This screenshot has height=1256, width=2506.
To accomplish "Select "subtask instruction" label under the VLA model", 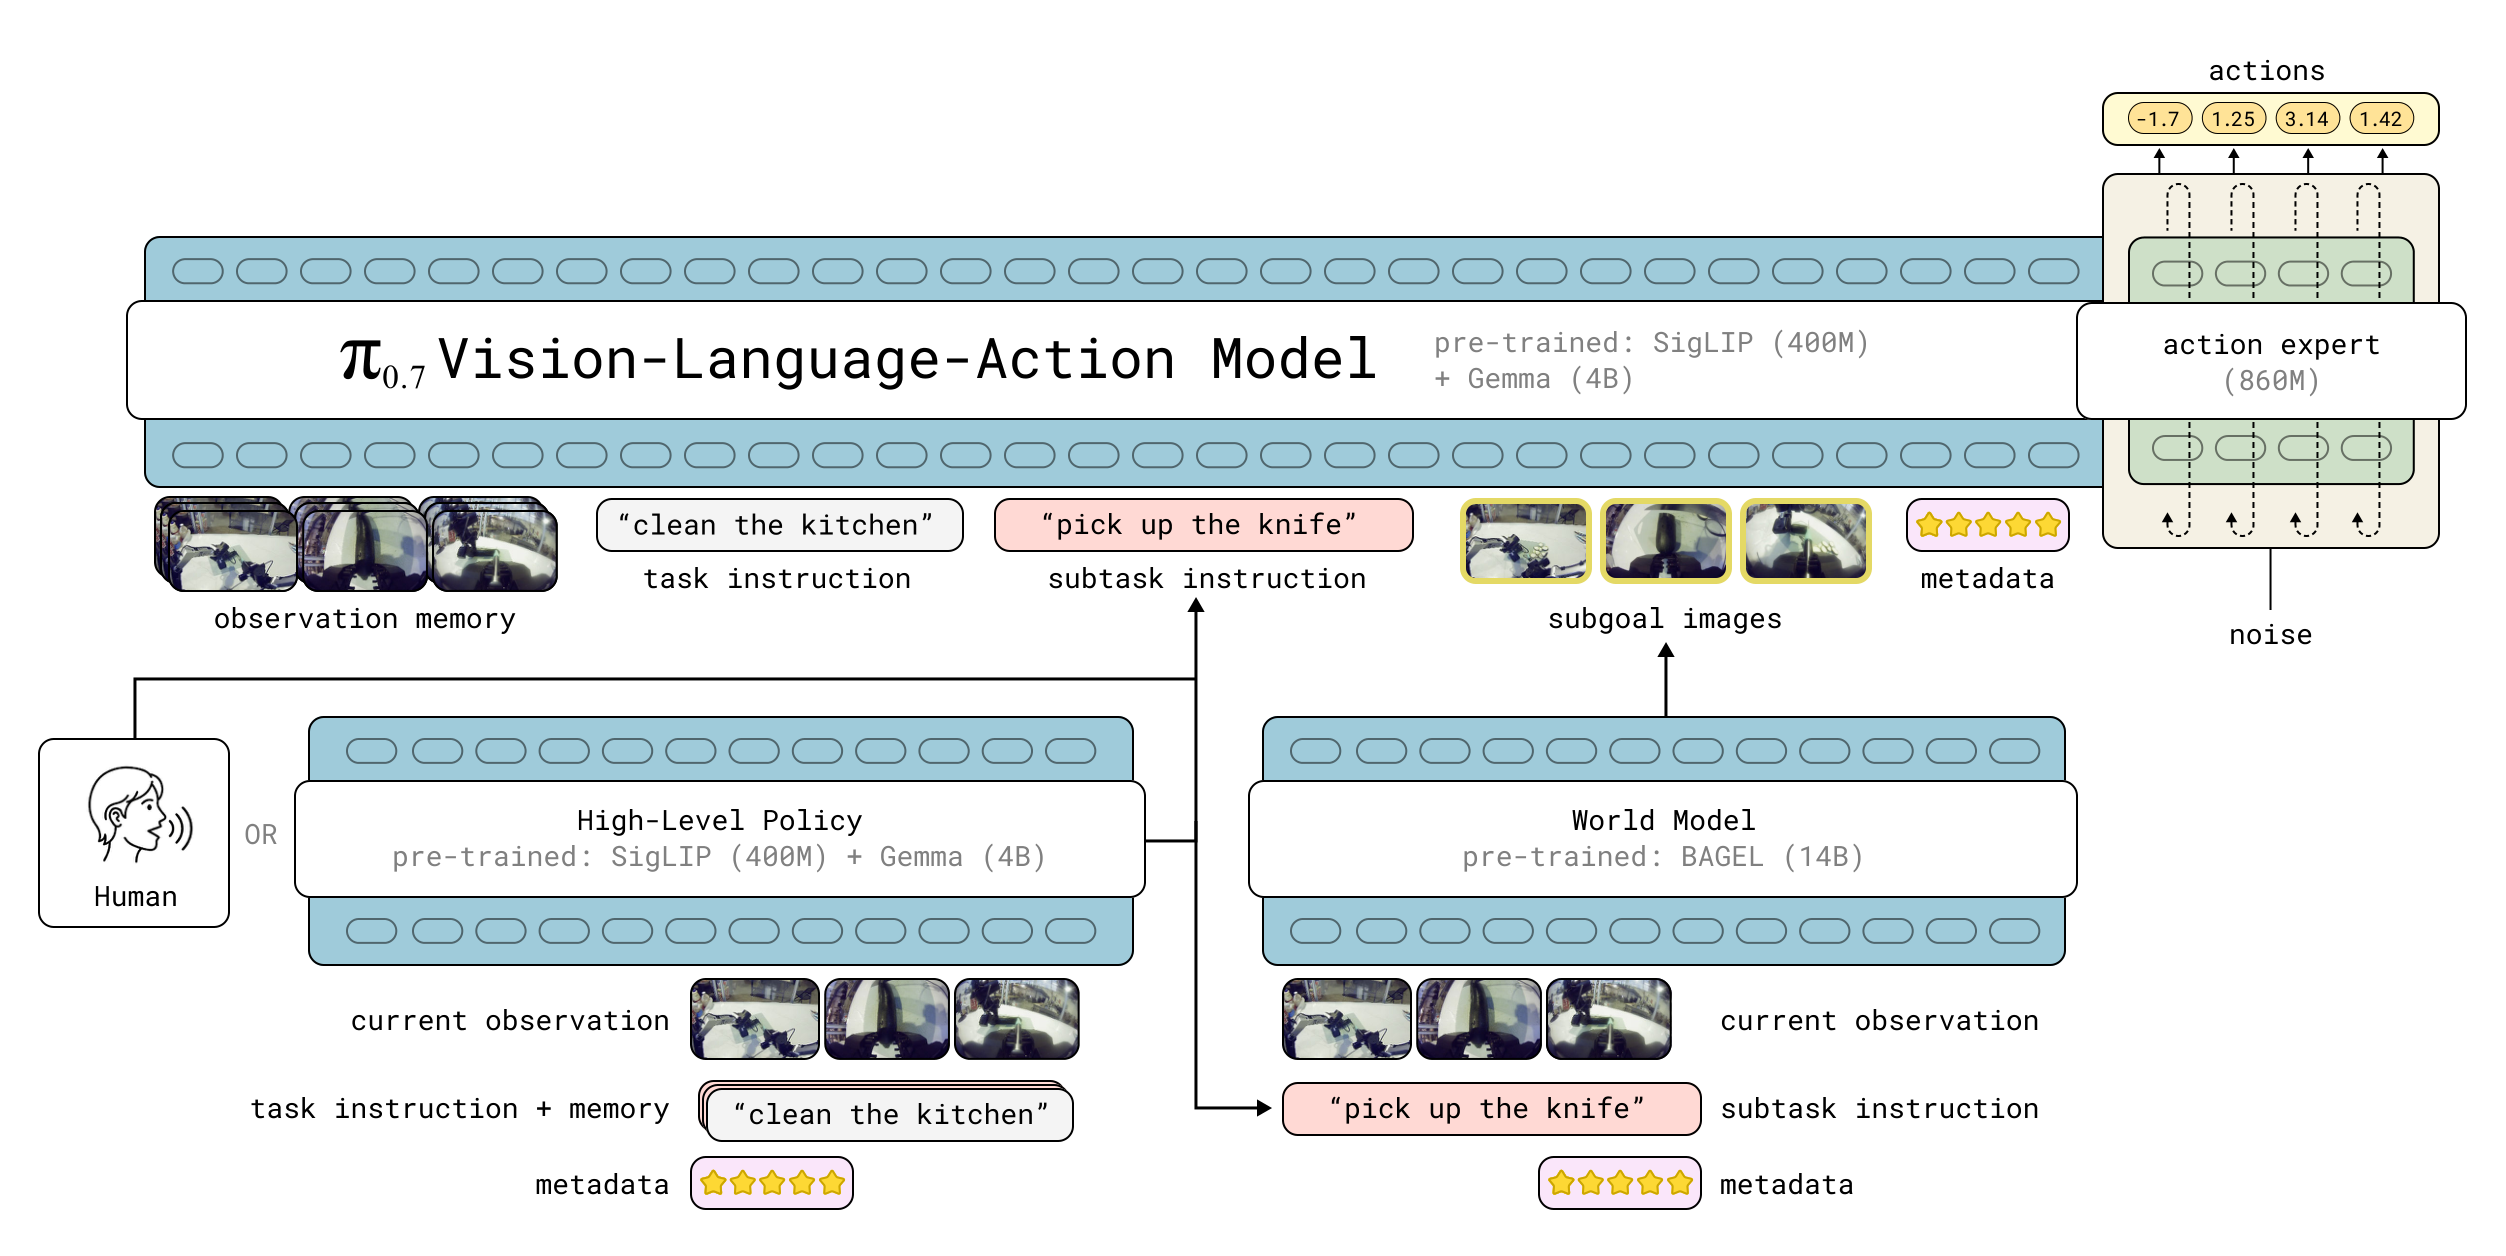I will tap(1207, 579).
